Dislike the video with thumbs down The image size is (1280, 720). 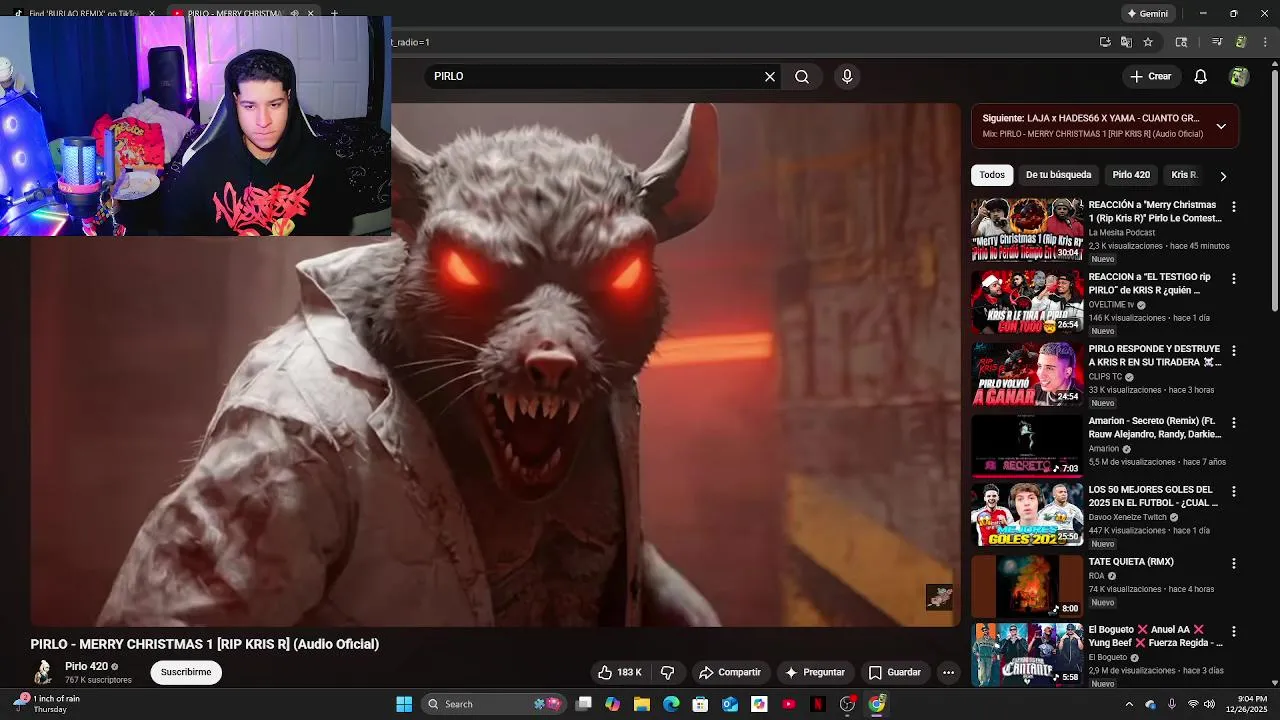668,672
